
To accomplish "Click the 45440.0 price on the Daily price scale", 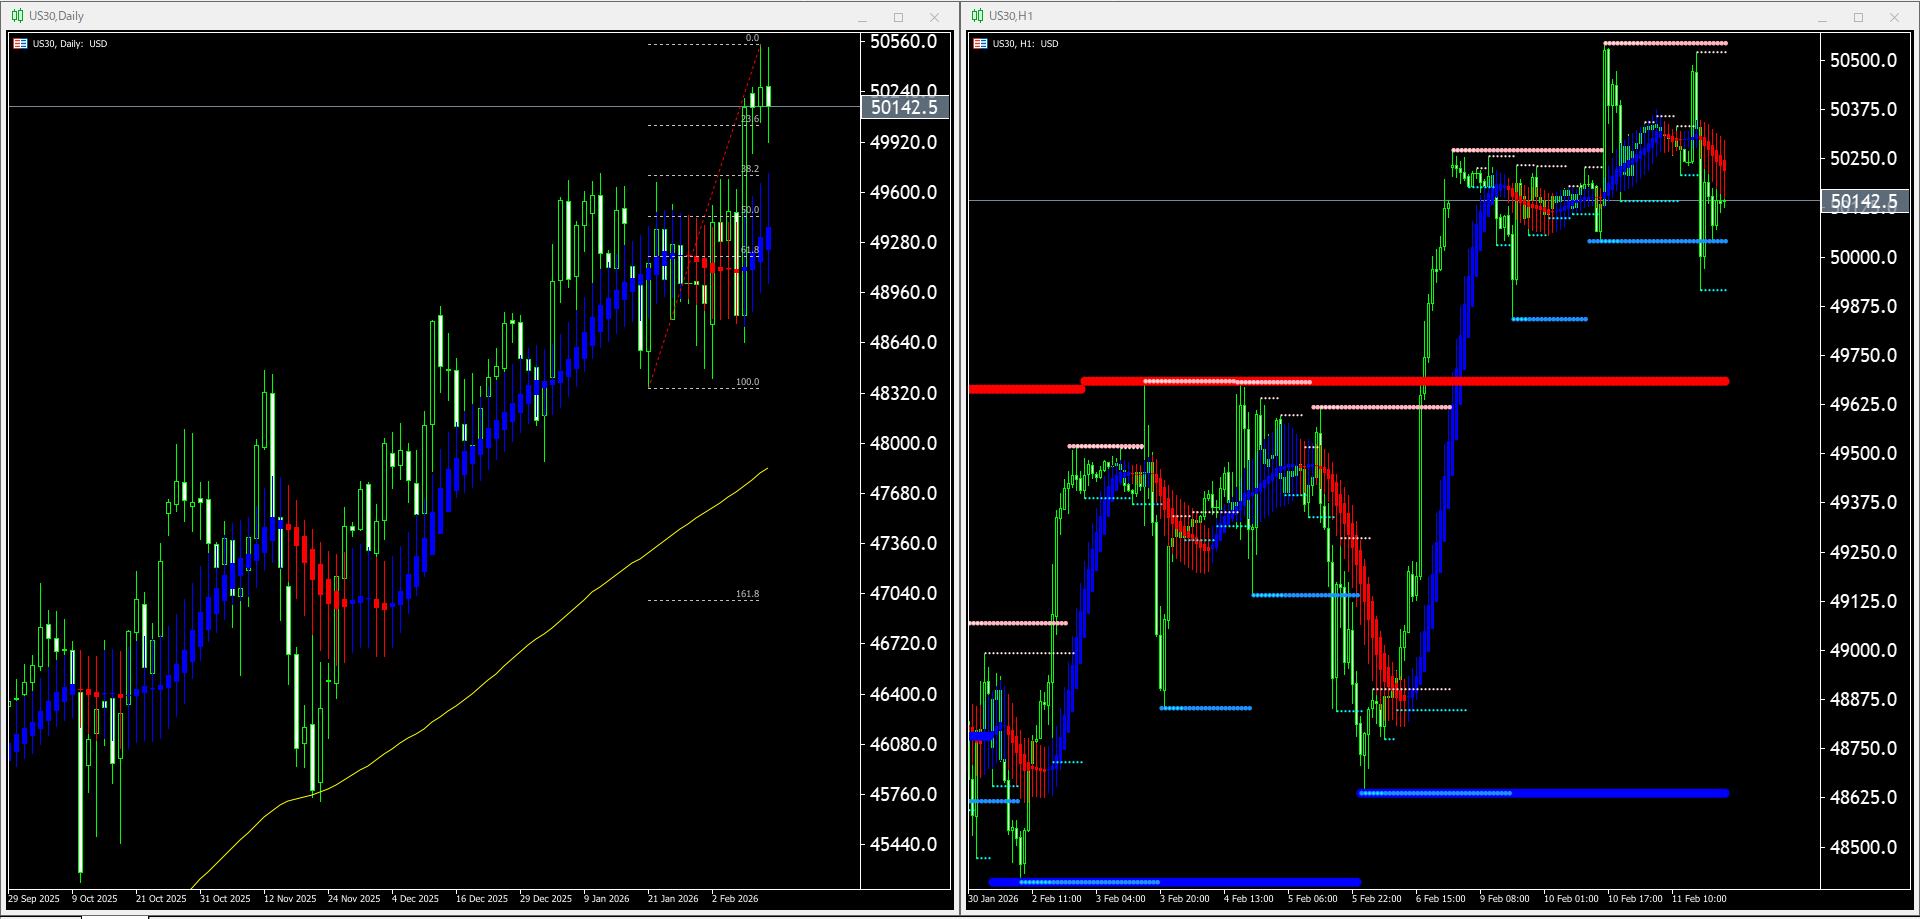I will point(903,844).
